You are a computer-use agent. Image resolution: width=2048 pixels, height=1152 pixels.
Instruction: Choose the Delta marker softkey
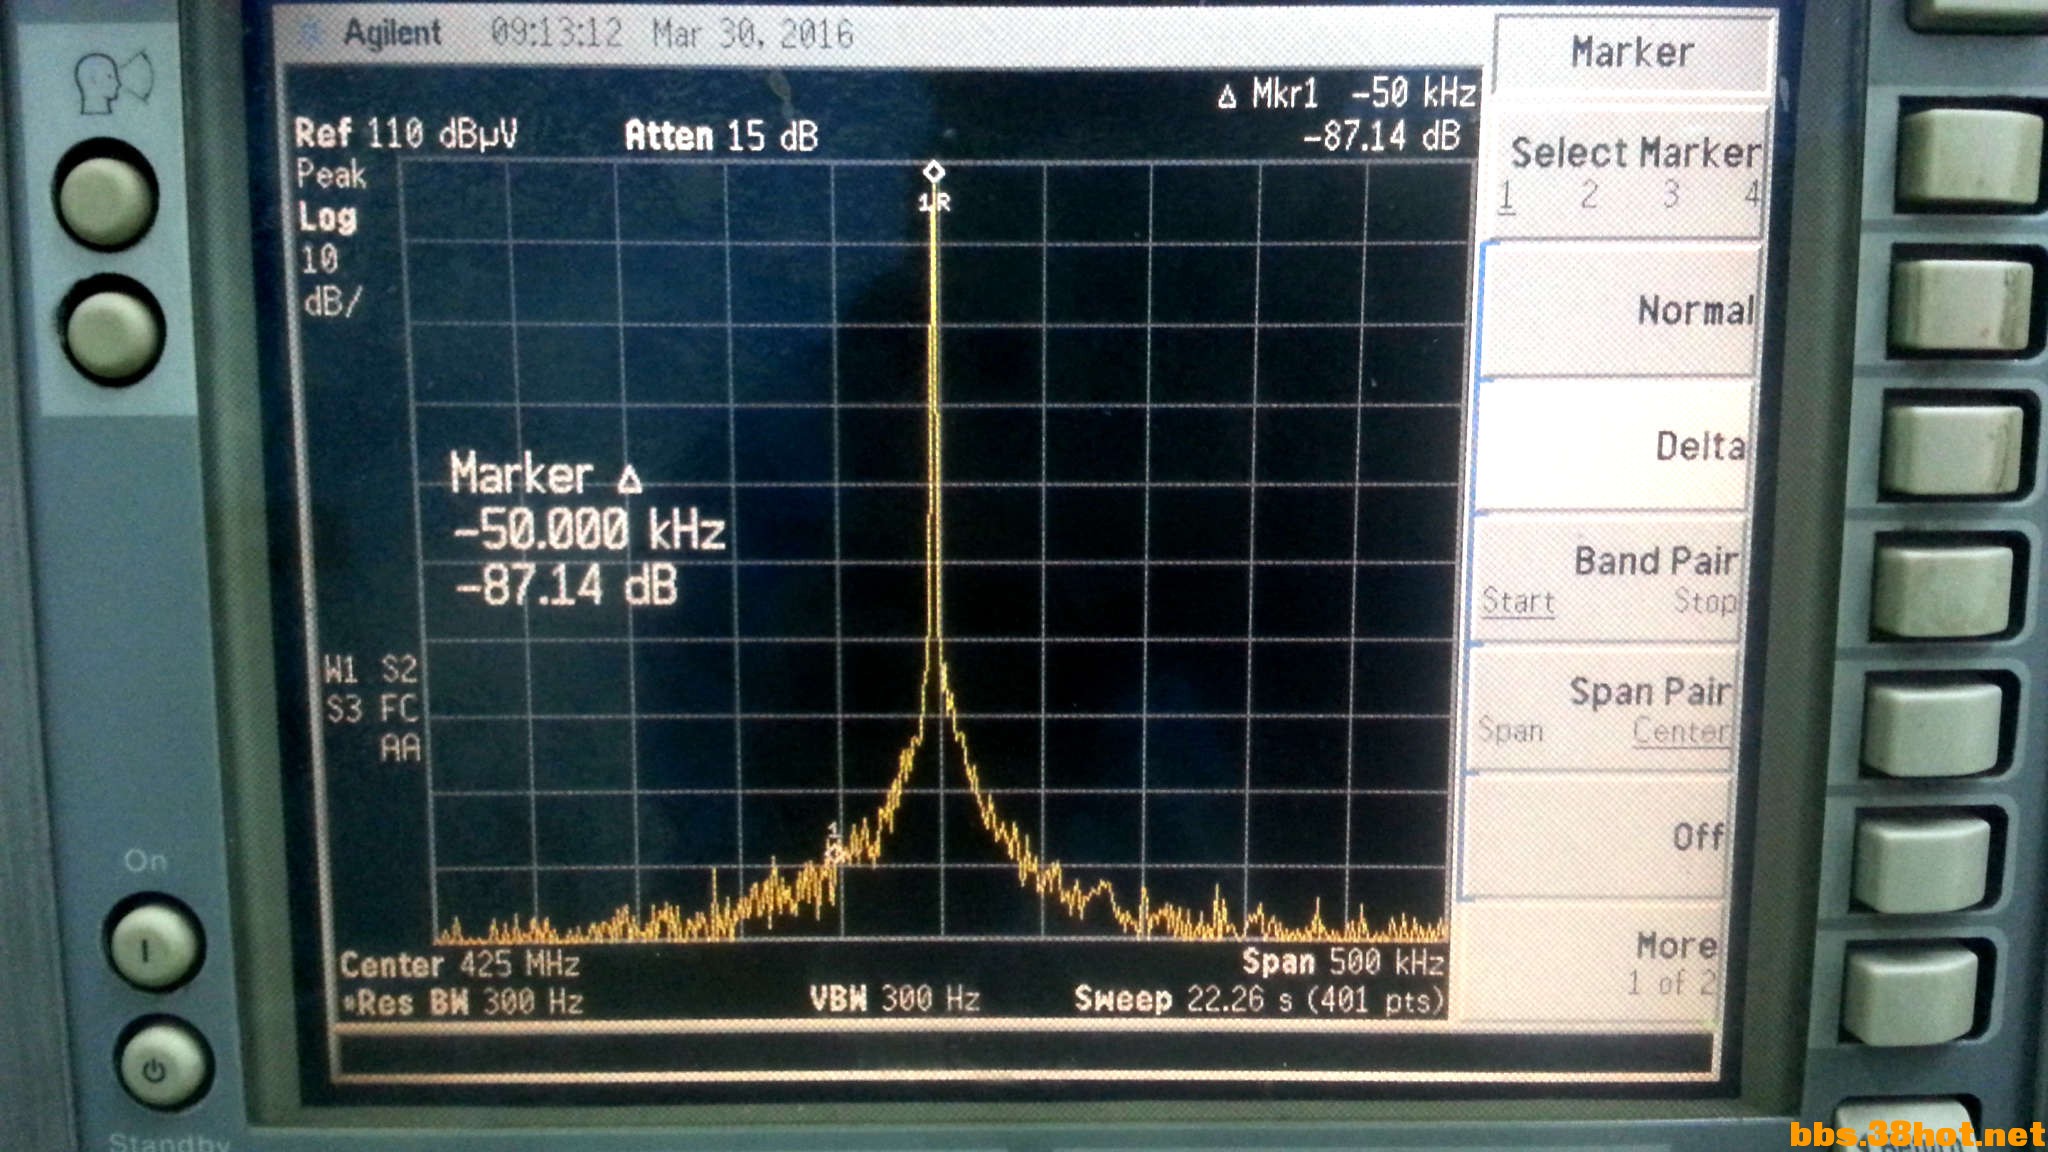pyautogui.click(x=1613, y=446)
